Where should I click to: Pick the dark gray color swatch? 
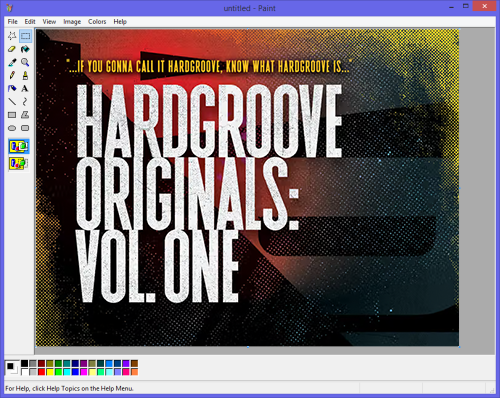(x=33, y=363)
